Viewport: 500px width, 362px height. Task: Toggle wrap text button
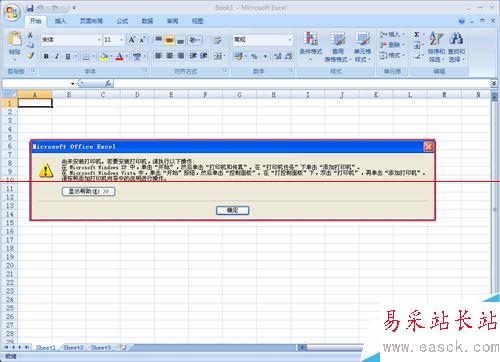[218, 40]
